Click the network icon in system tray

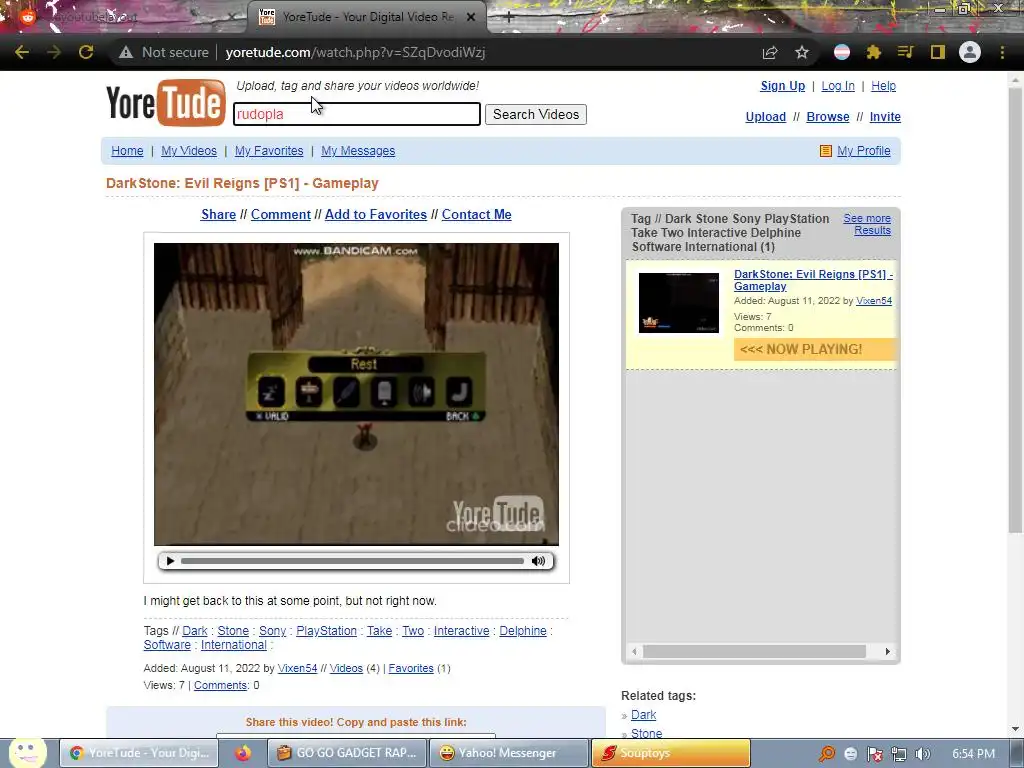click(x=899, y=754)
